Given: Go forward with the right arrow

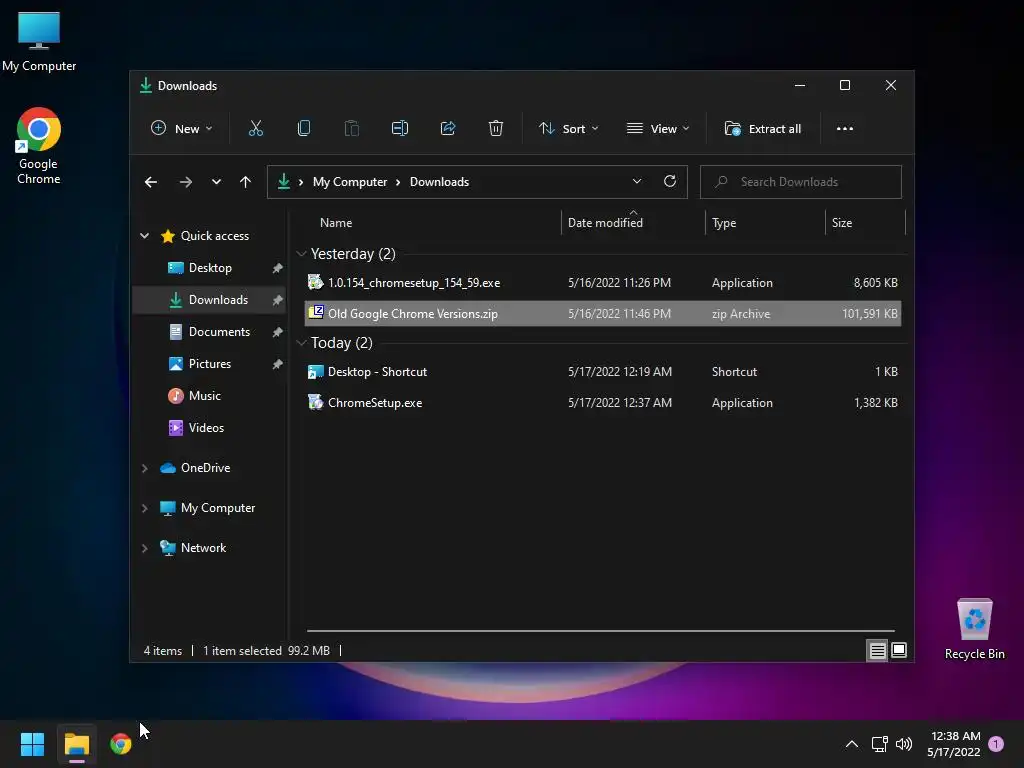Looking at the screenshot, I should coord(185,182).
